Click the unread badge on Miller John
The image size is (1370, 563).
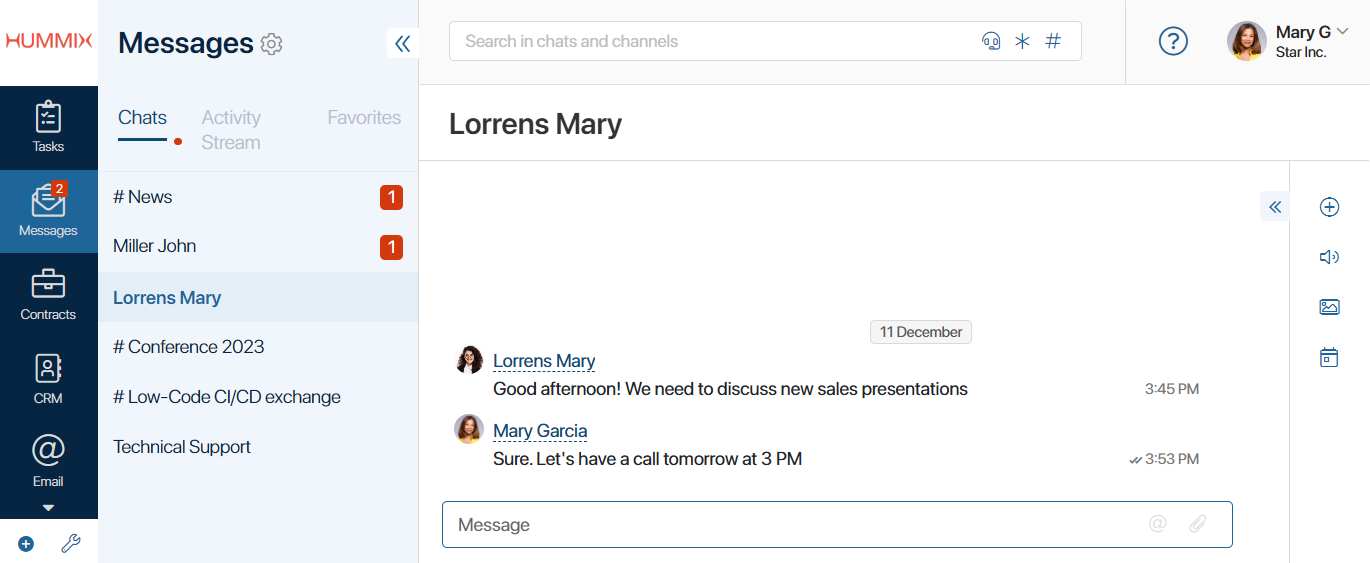(x=391, y=247)
